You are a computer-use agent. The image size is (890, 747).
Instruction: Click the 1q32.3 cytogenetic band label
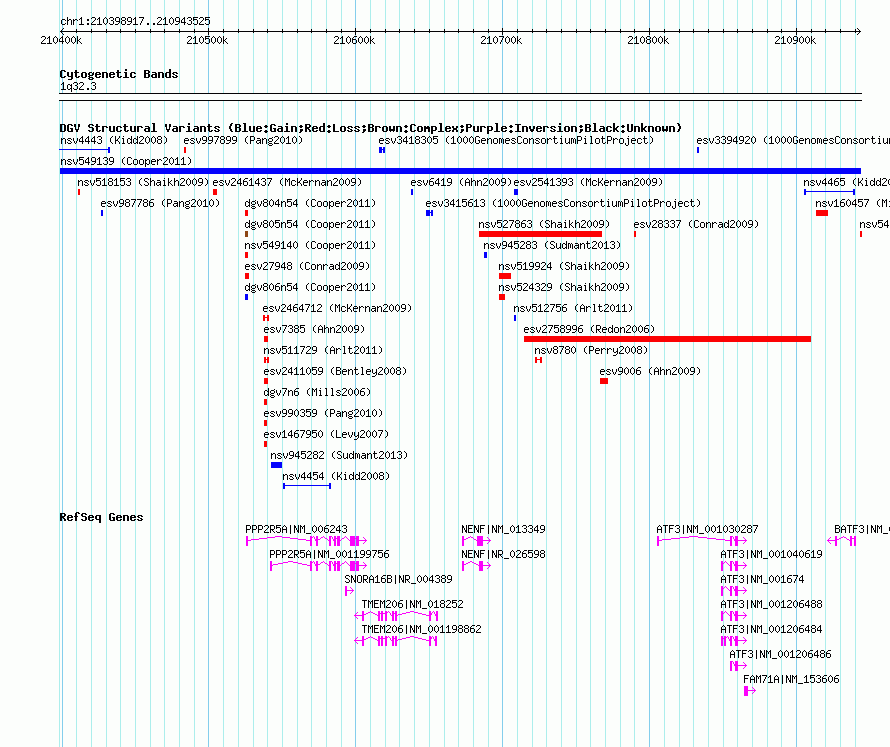coord(78,86)
